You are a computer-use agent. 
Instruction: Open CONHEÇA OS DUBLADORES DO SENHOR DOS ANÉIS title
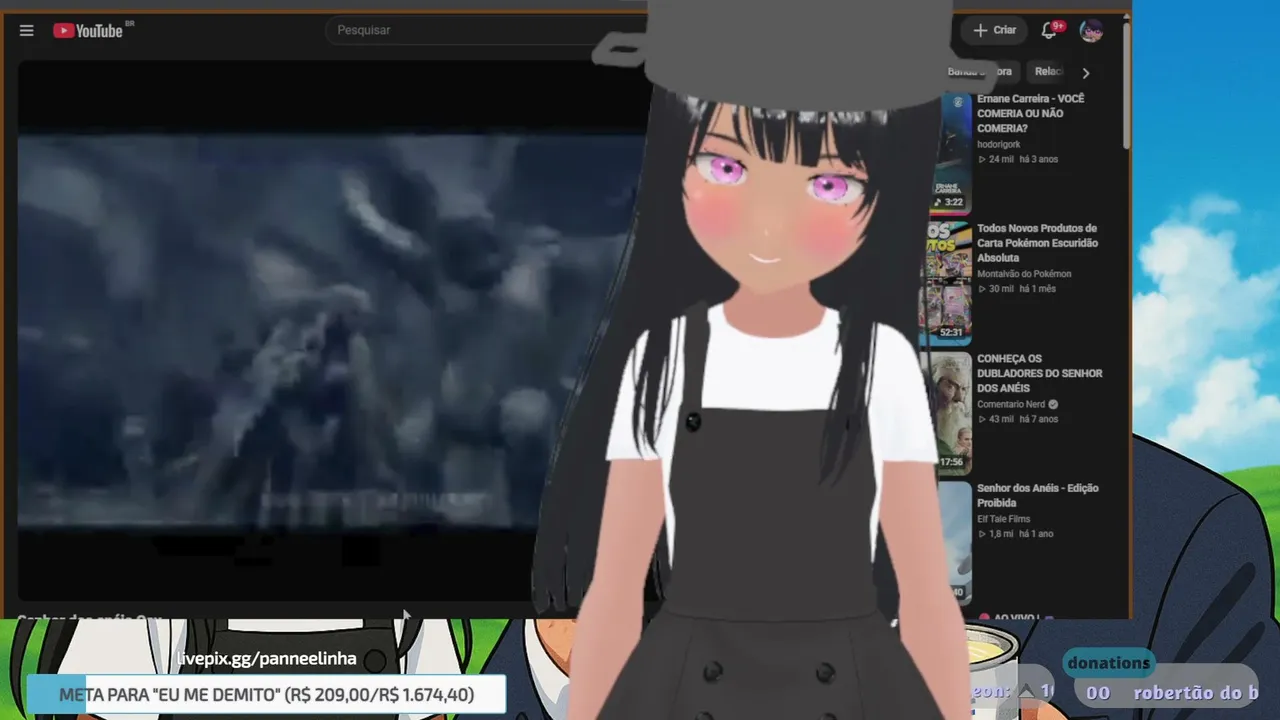pos(1040,373)
